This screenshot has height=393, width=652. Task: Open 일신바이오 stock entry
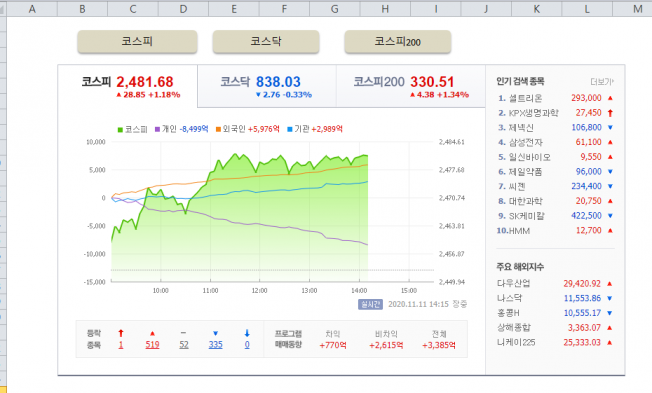click(530, 157)
